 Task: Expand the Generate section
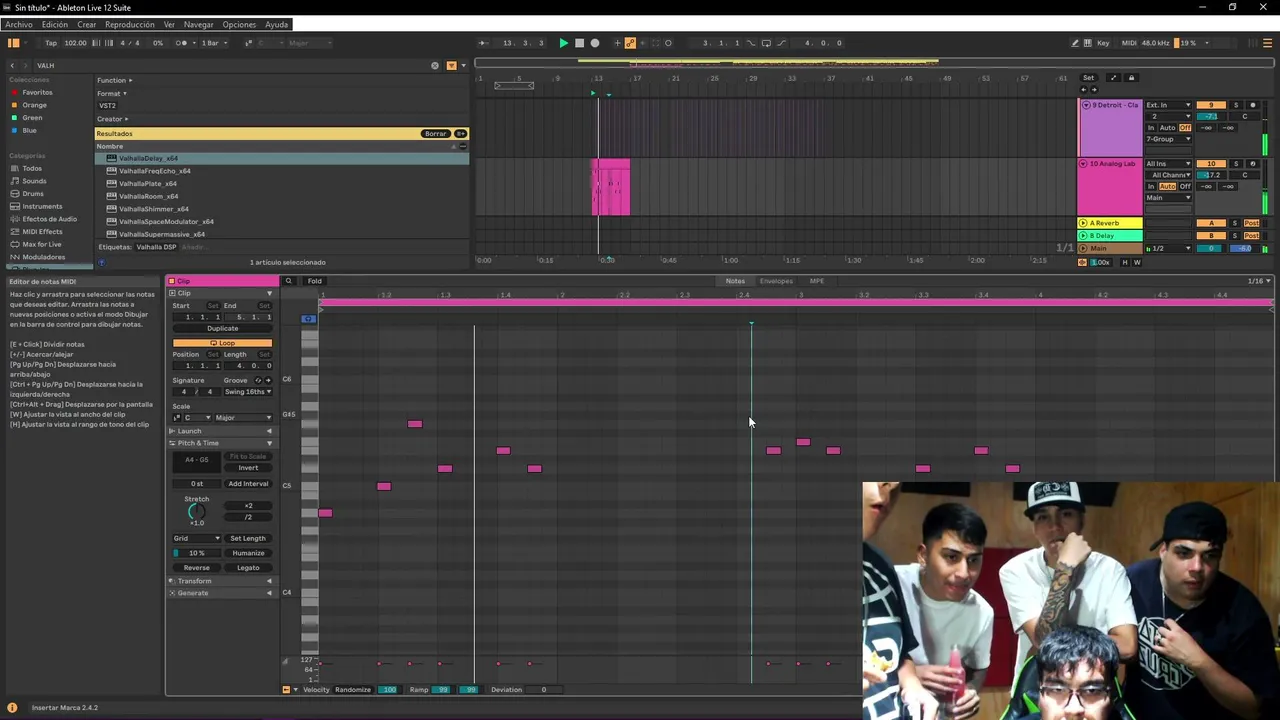pos(221,593)
